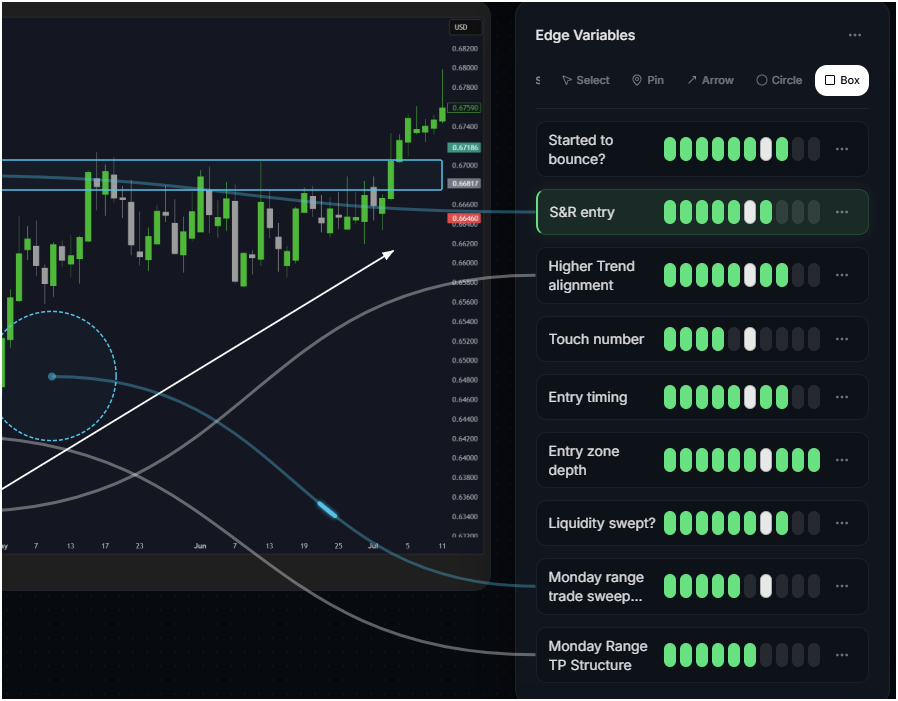Open options for Entry zone depth row
The image size is (898, 701).
(x=841, y=460)
